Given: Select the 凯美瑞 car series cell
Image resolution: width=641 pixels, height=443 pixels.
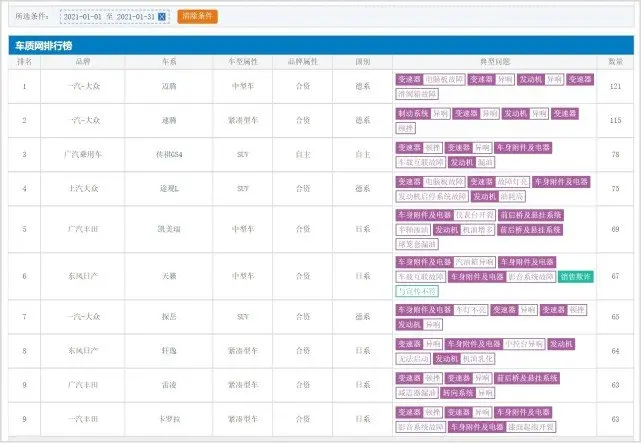Looking at the screenshot, I should pos(169,229).
